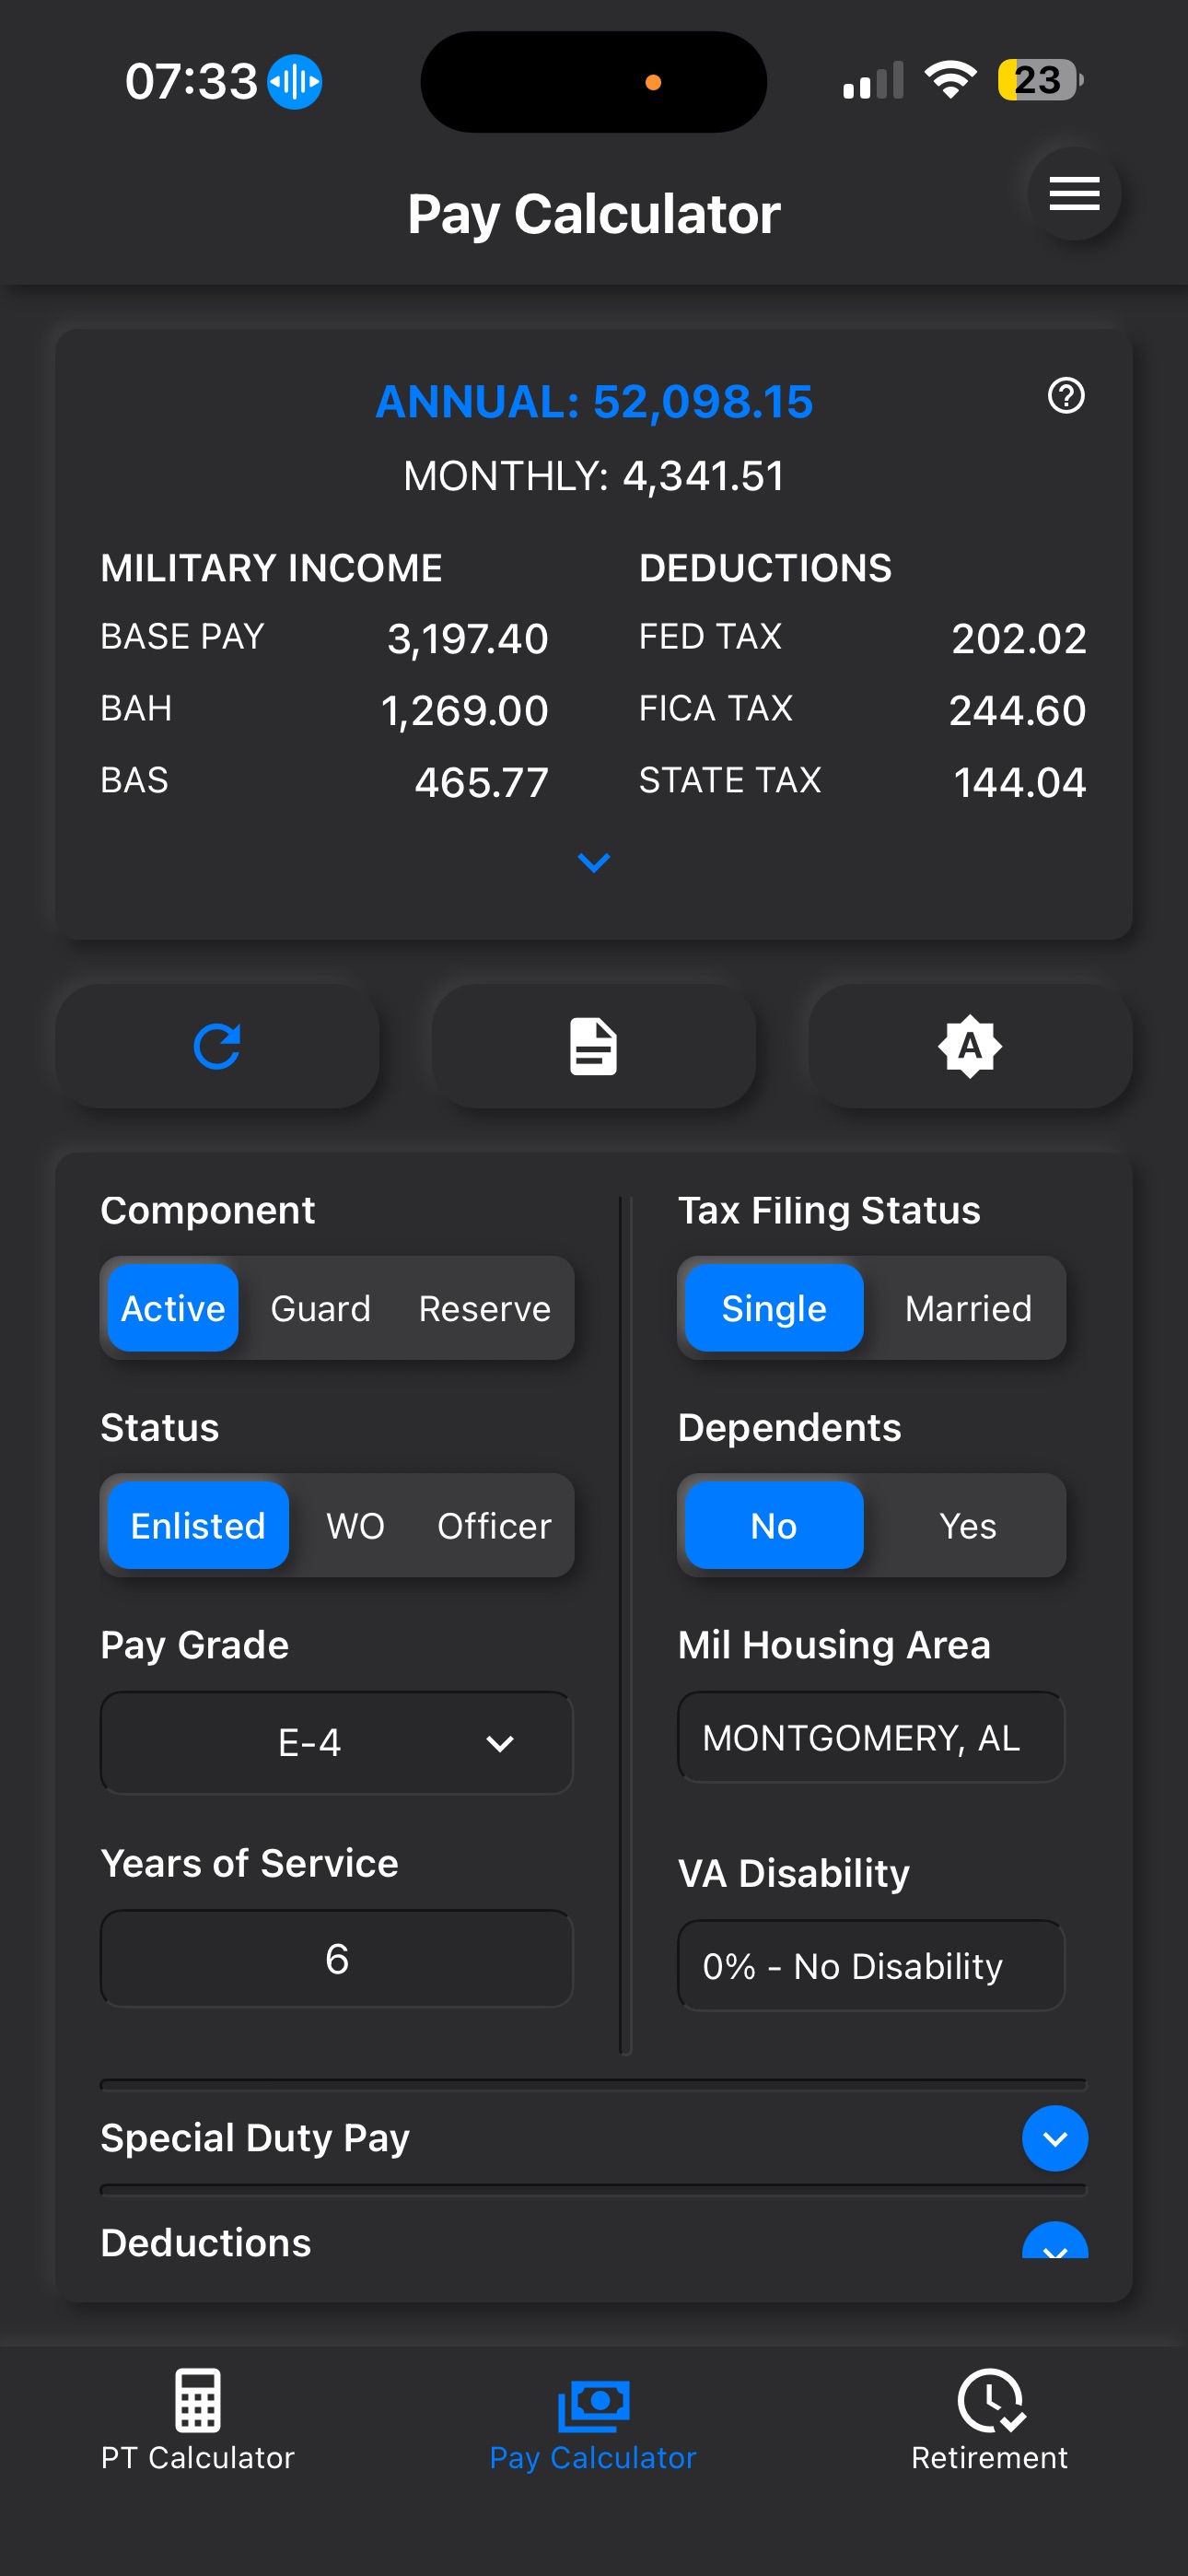Choose WO status
The width and height of the screenshot is (1188, 2576).
point(355,1526)
